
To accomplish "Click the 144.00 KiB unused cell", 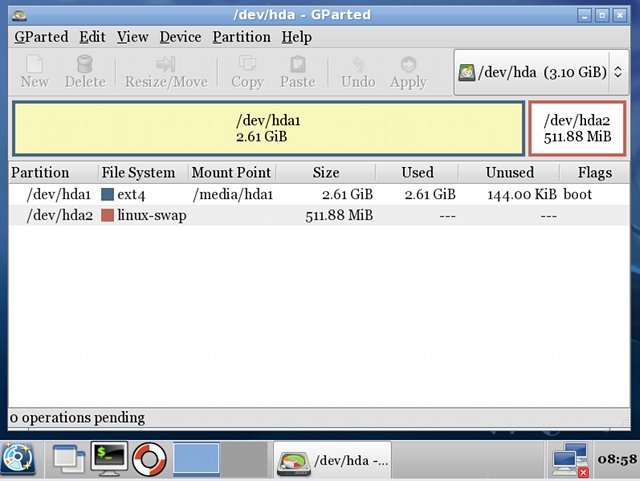I will pos(522,194).
